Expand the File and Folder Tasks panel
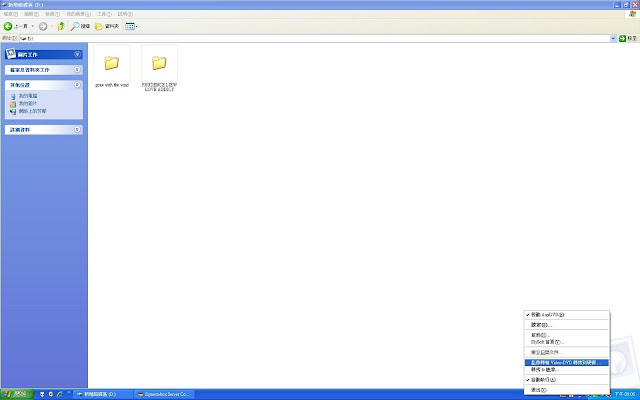640x400 pixels. pos(77,70)
